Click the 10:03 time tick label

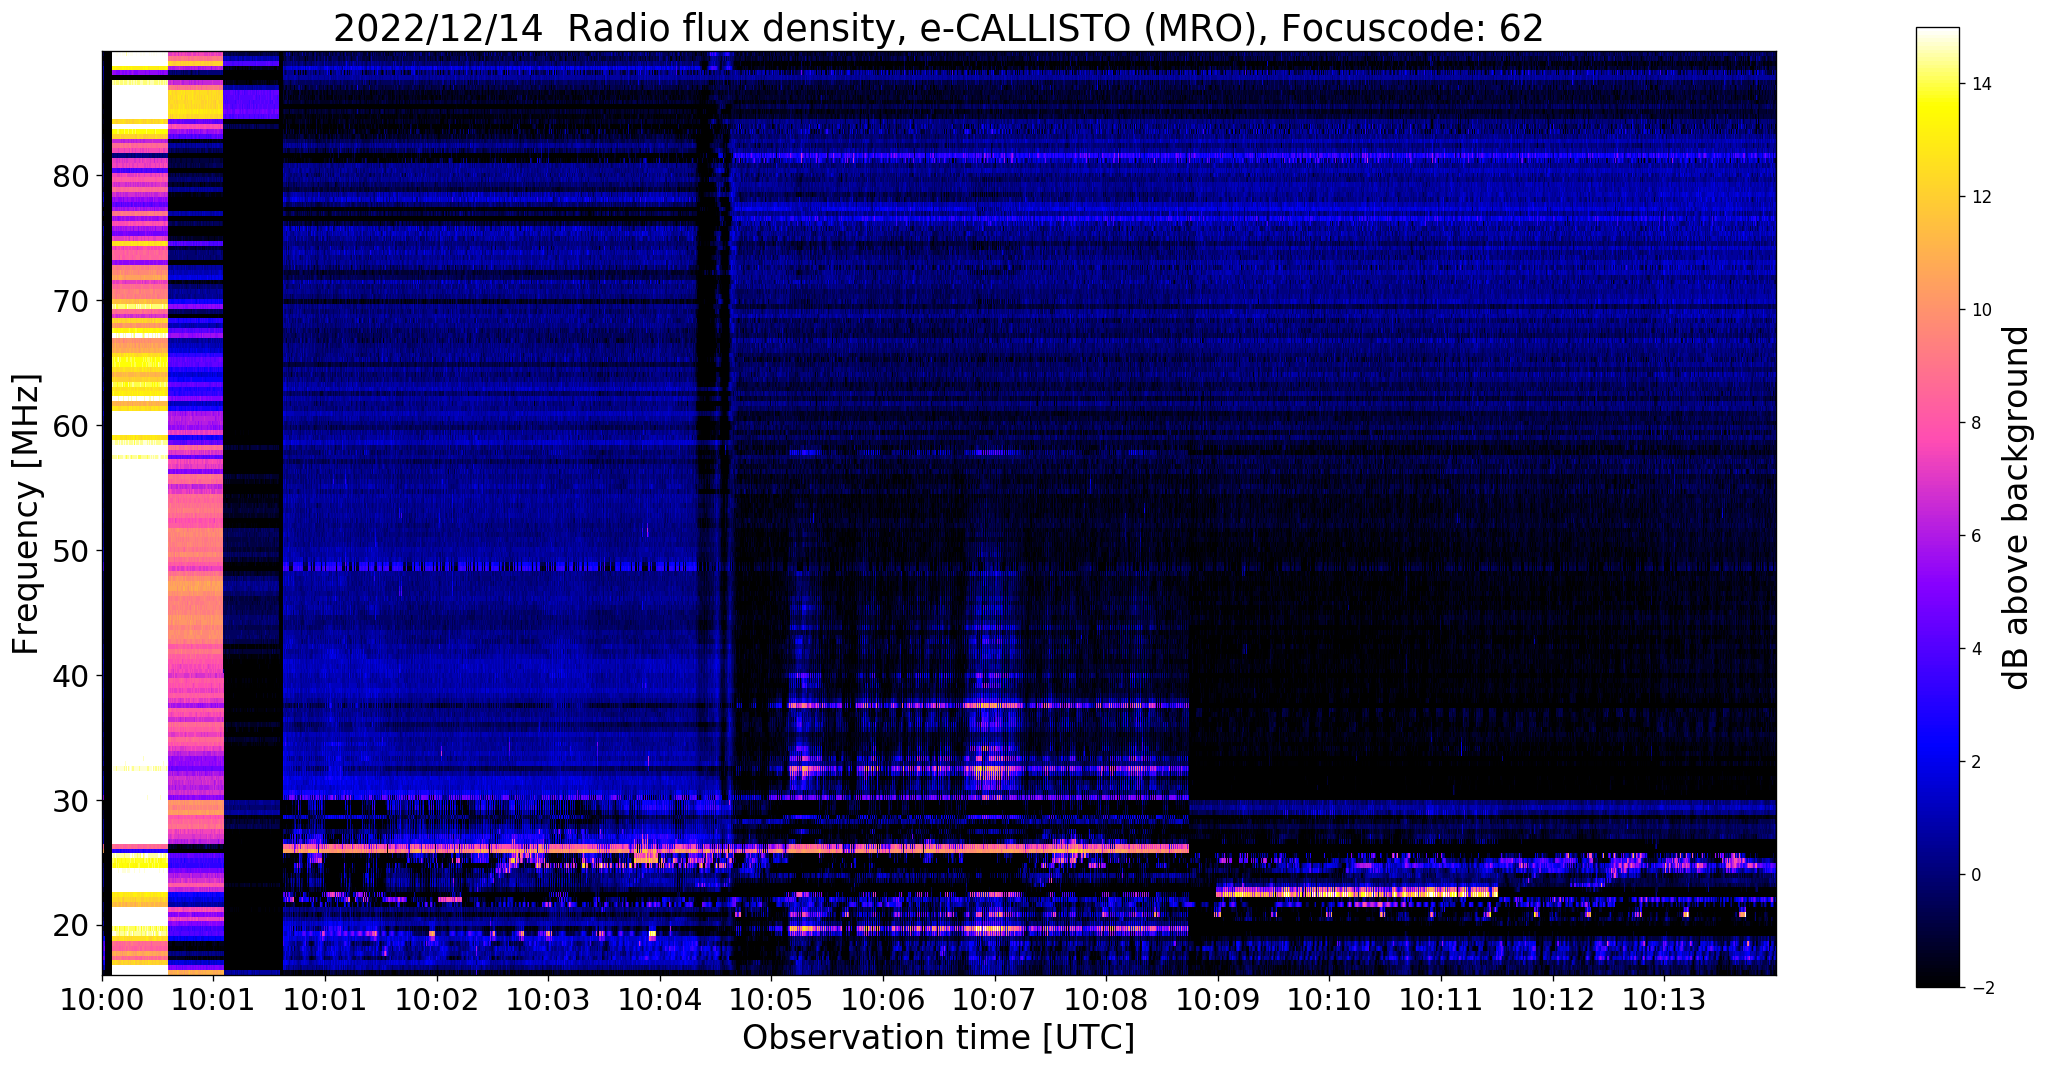[548, 1000]
